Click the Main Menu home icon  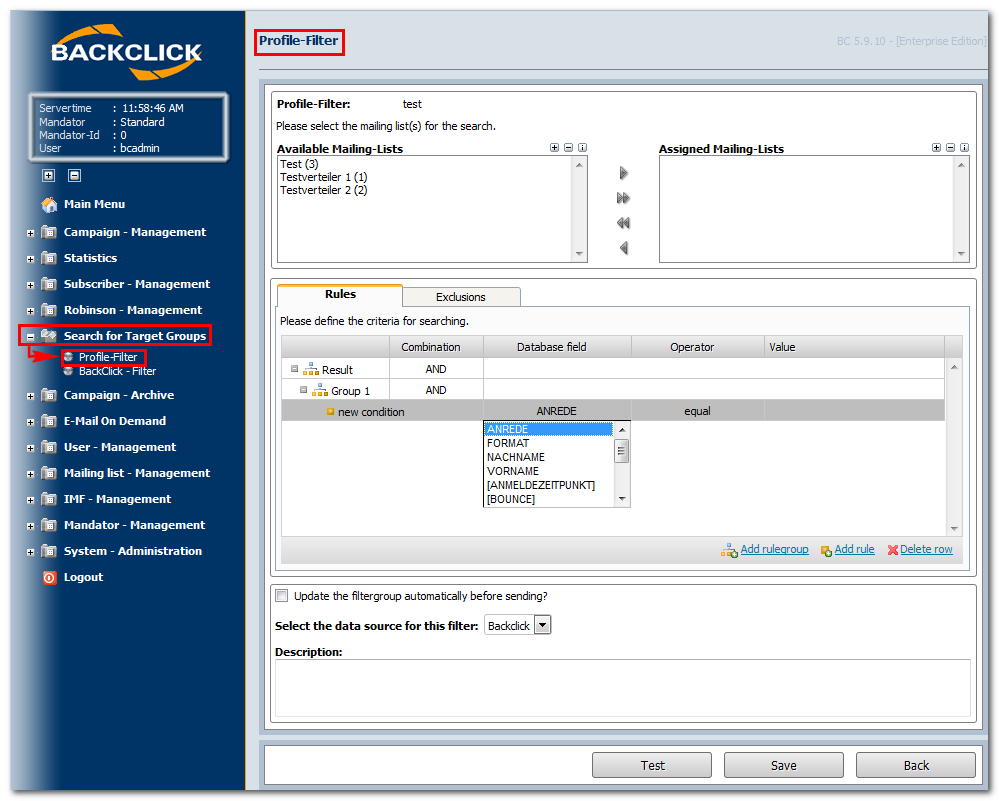[x=49, y=205]
